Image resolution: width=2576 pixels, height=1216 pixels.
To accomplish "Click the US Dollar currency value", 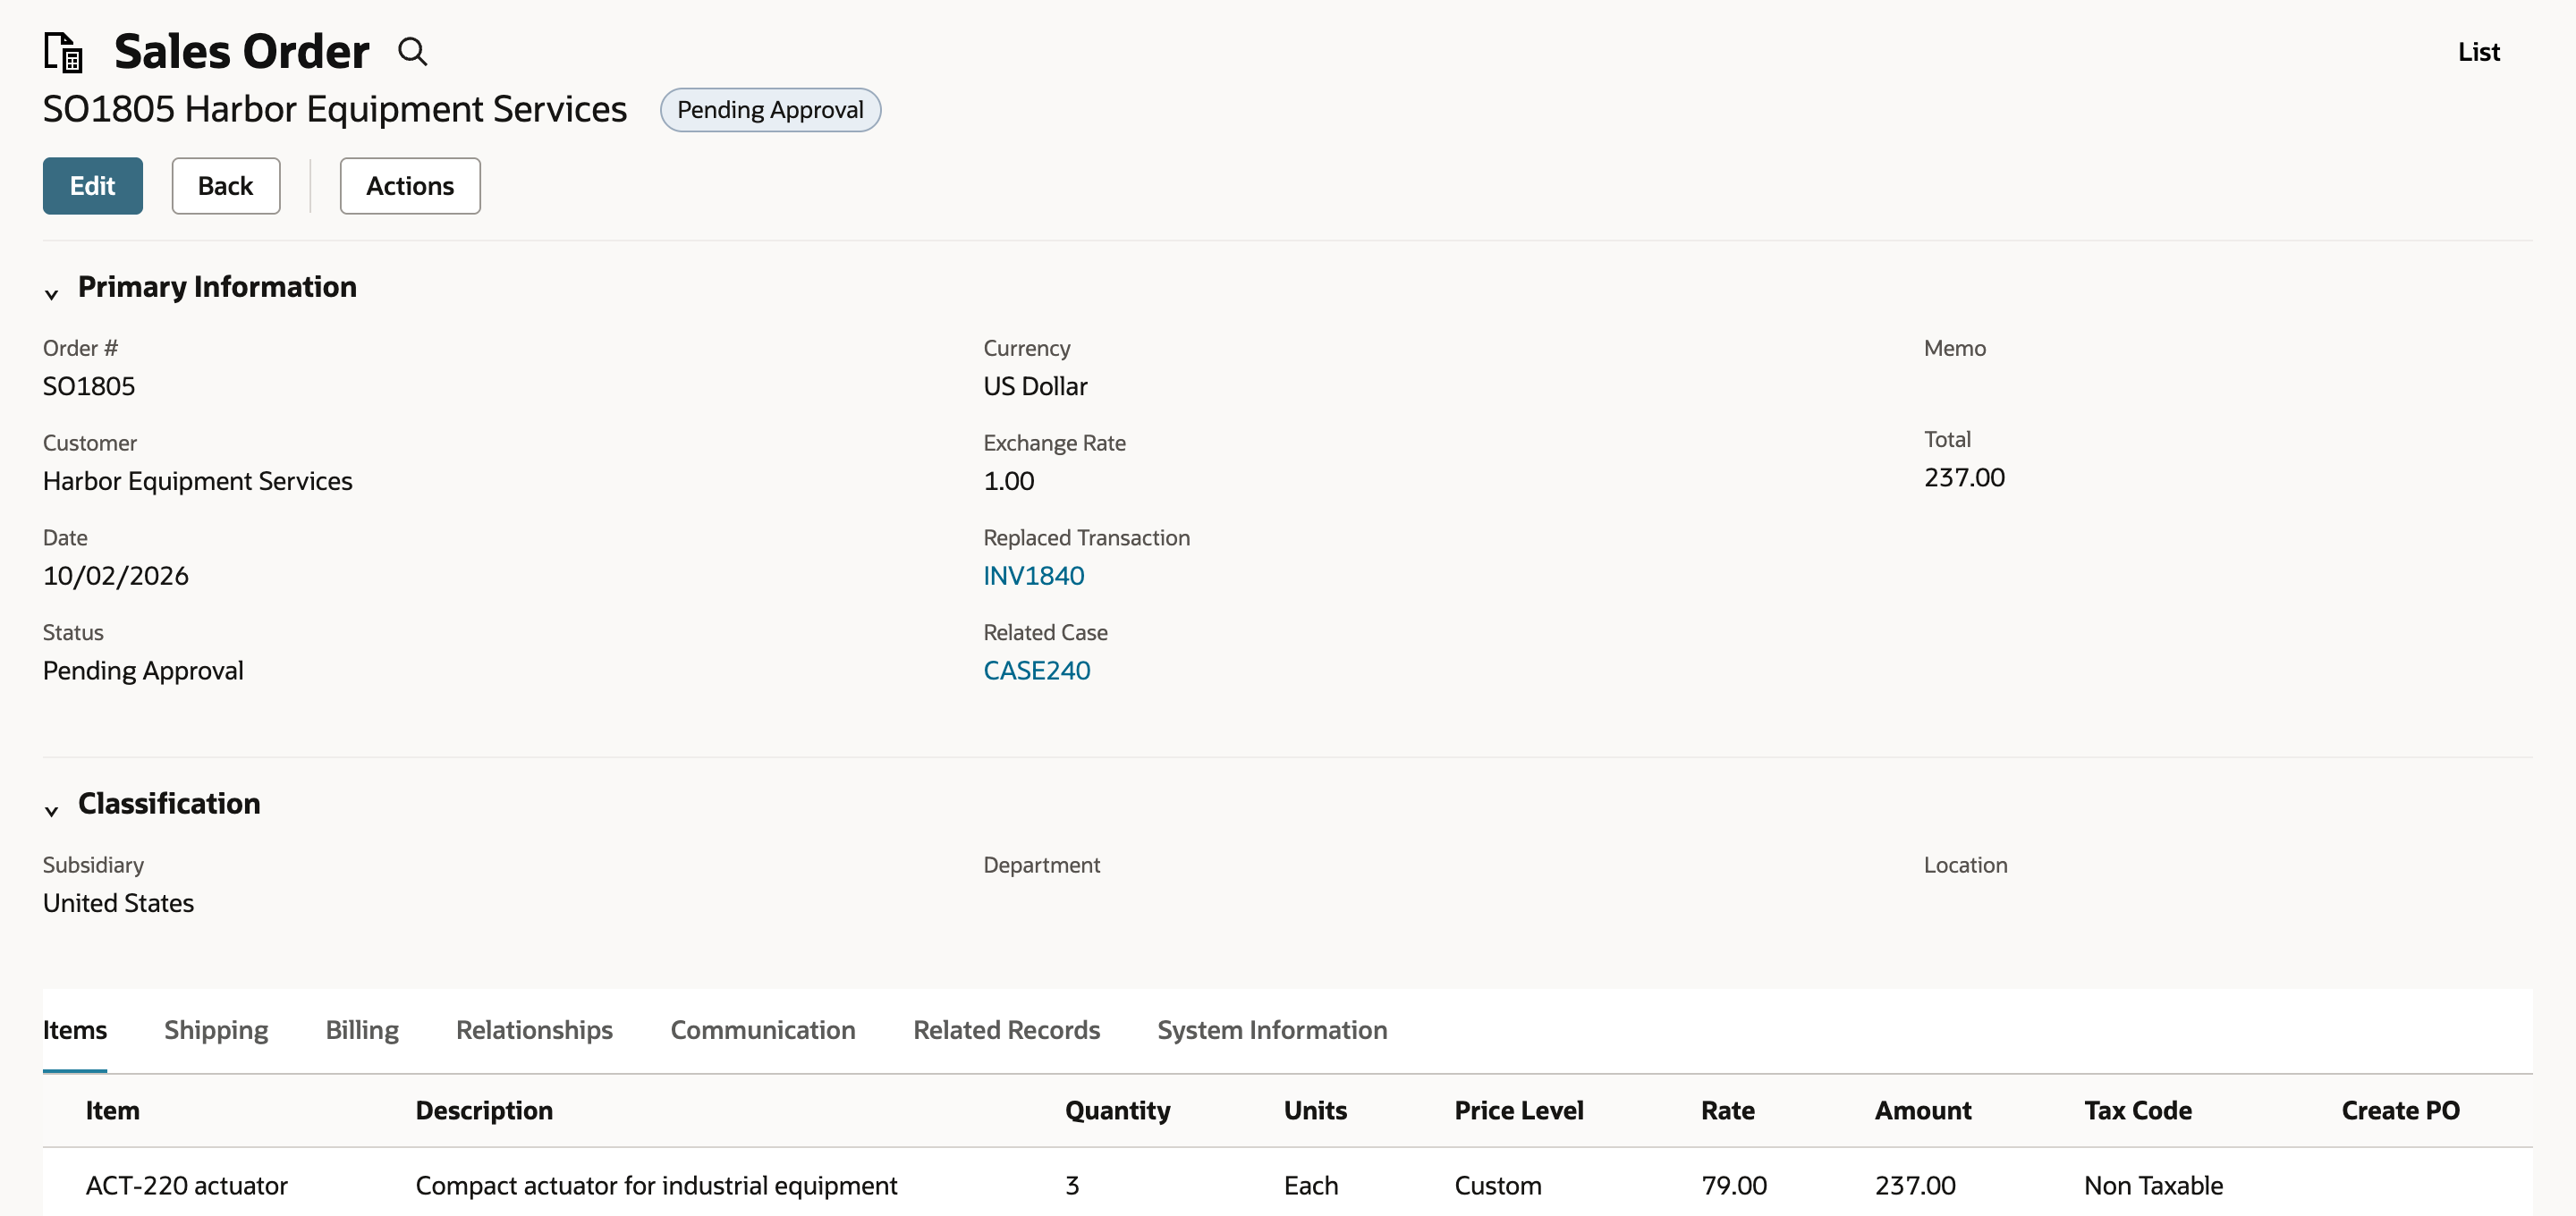I will pos(1034,387).
